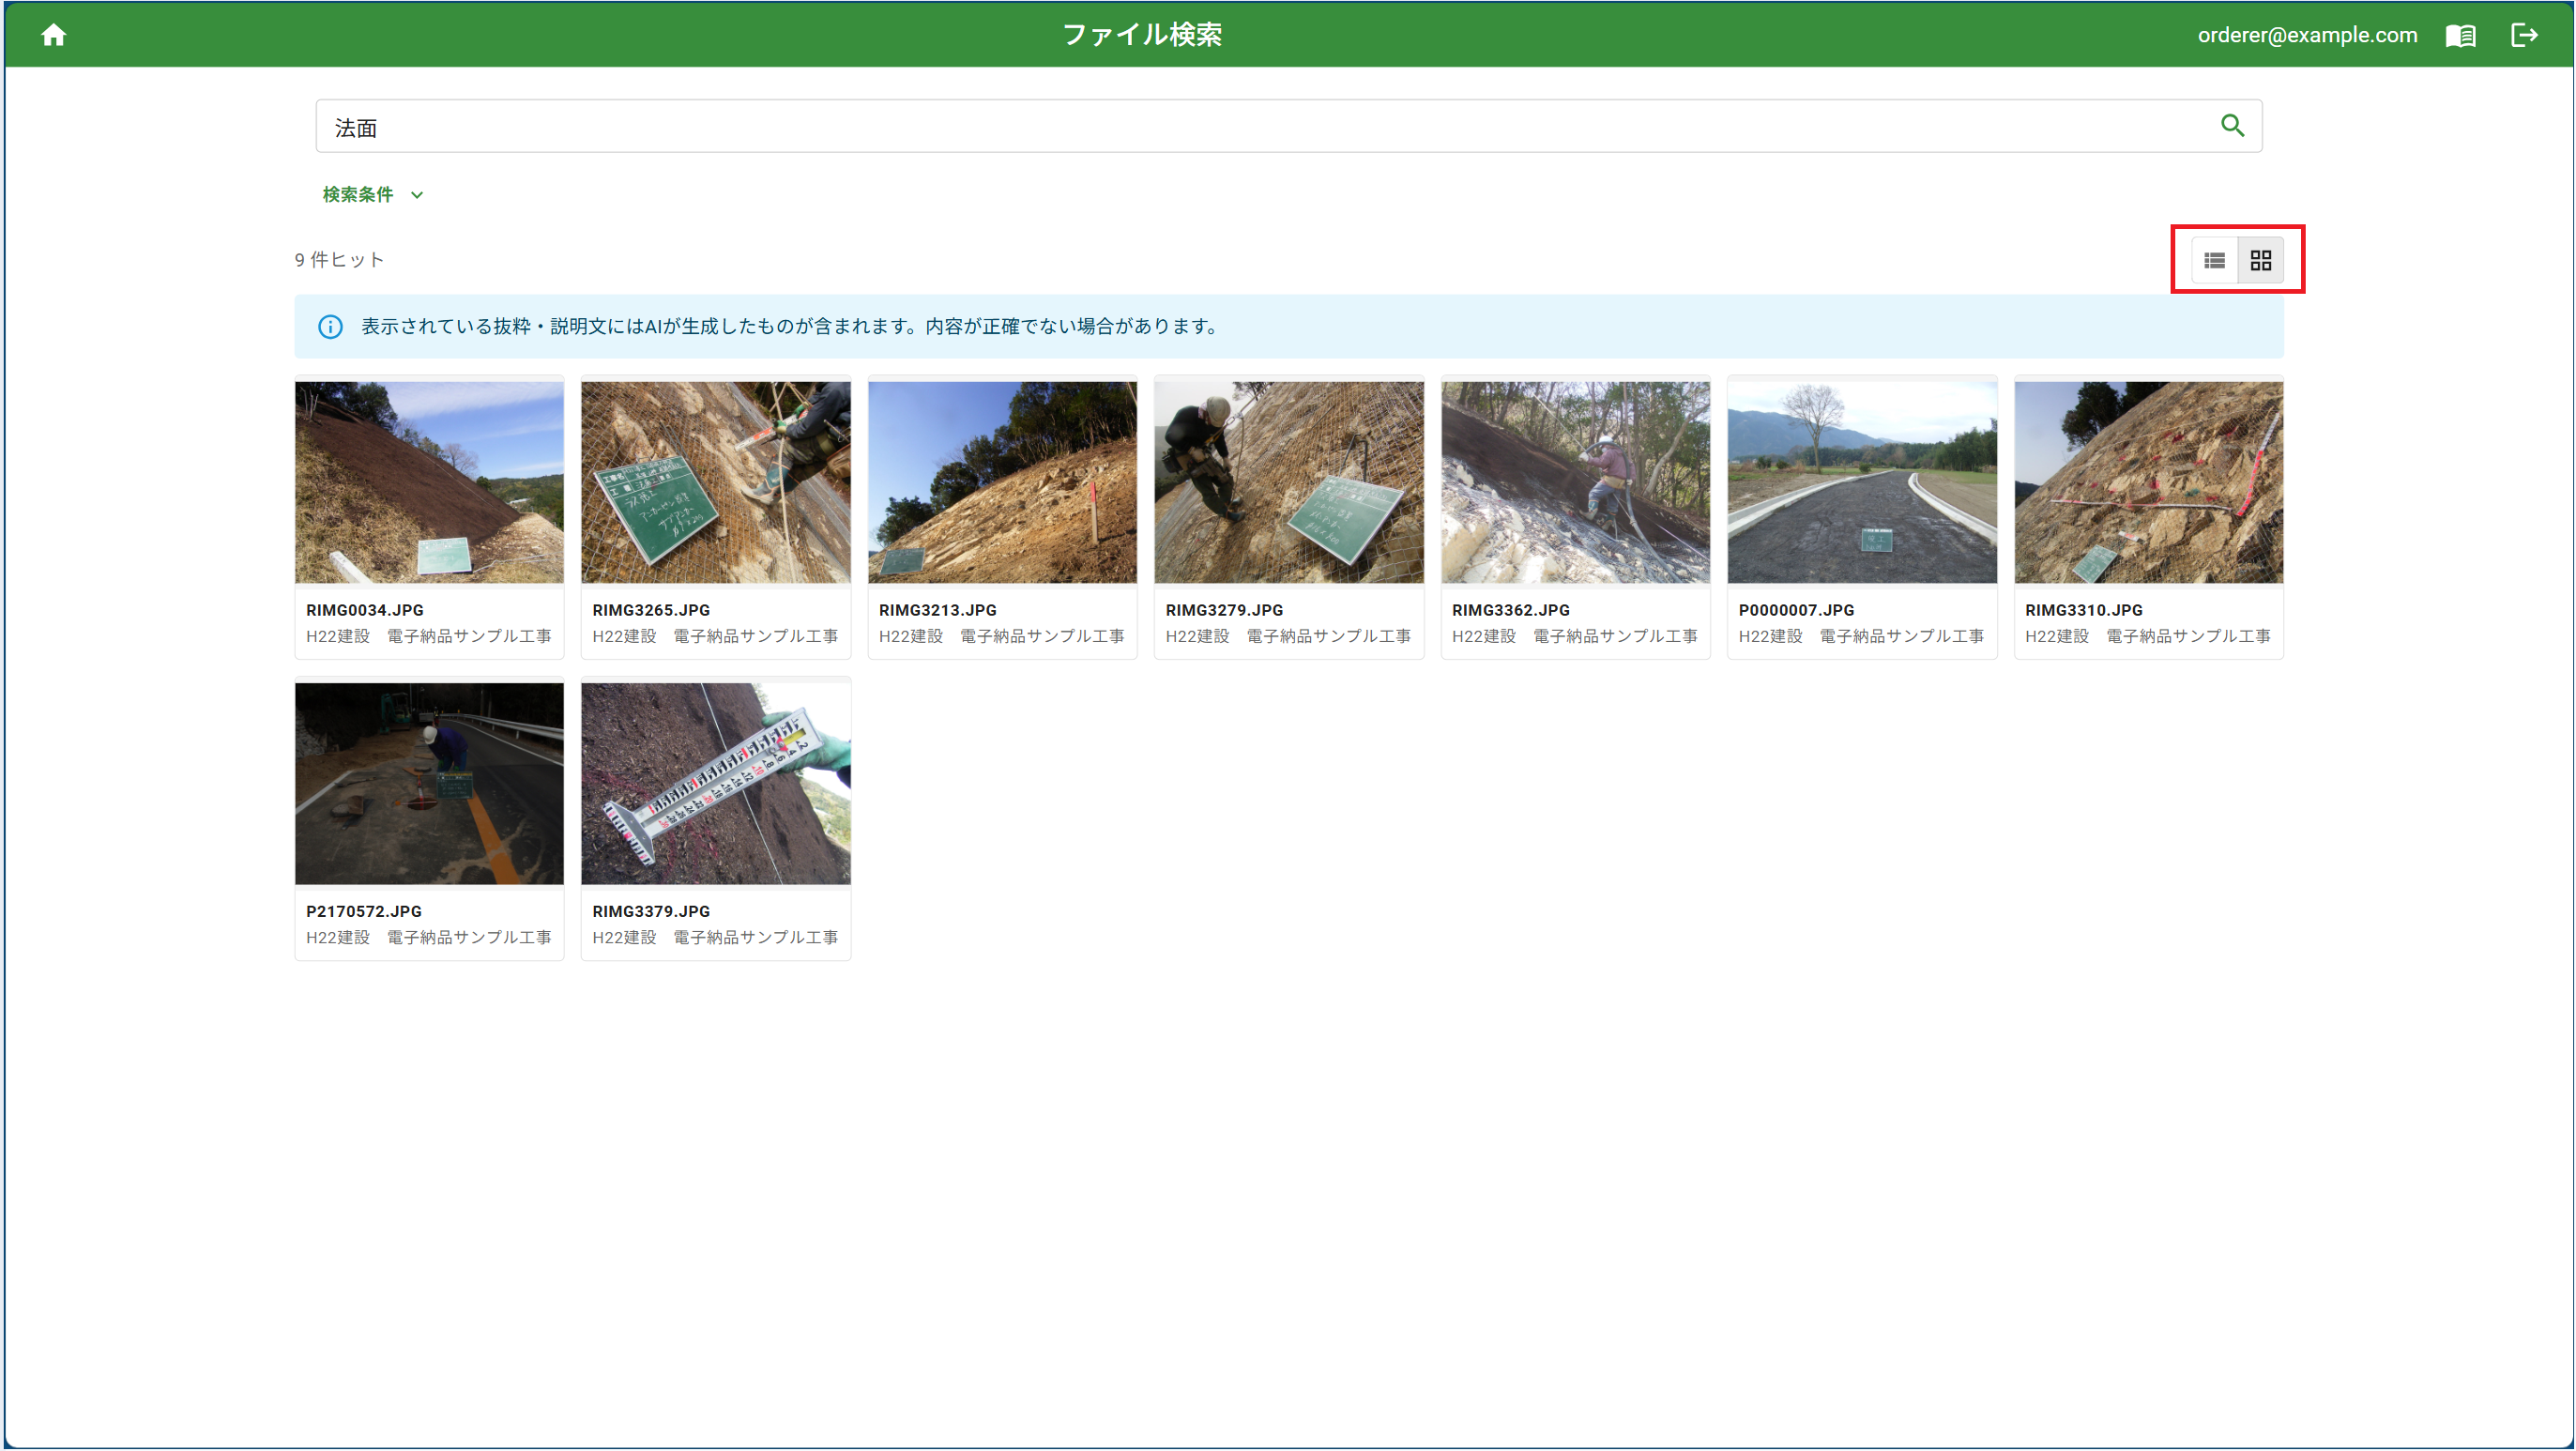The height and width of the screenshot is (1451, 2576).
Task: Click project name under RIMG3379.JPG
Action: (x=716, y=938)
